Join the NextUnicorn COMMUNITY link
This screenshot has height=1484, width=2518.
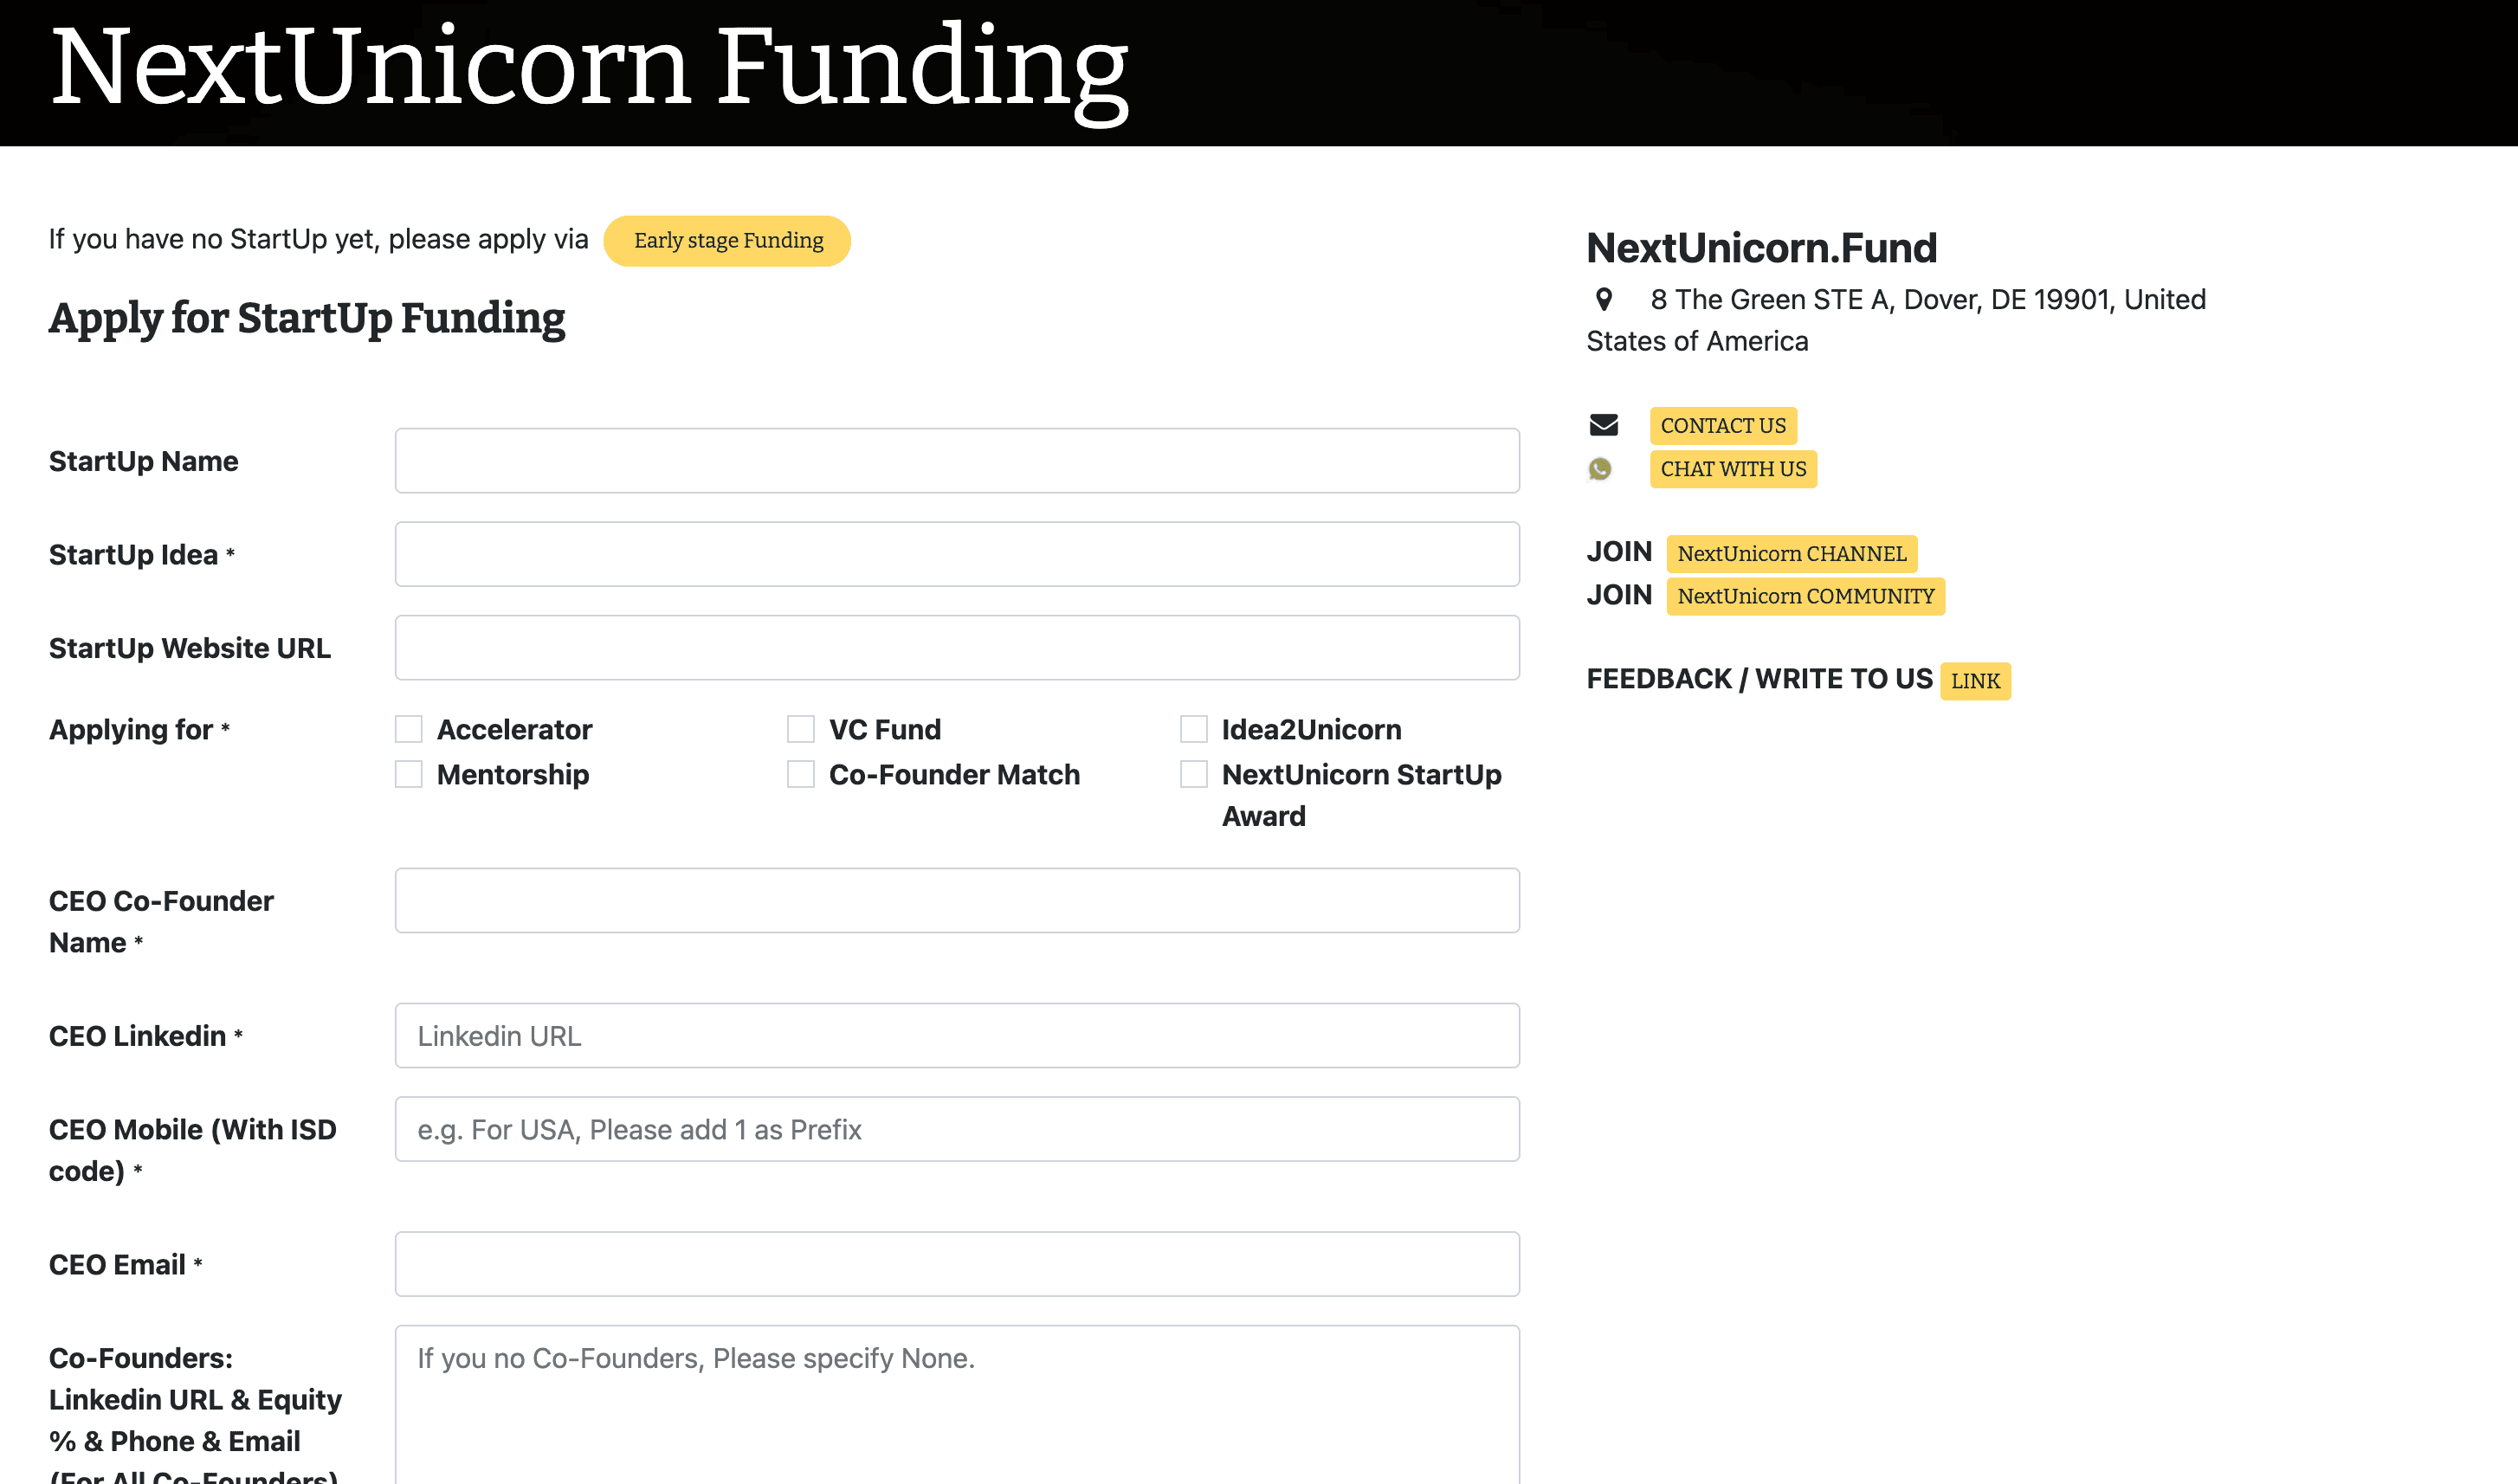(x=1805, y=596)
